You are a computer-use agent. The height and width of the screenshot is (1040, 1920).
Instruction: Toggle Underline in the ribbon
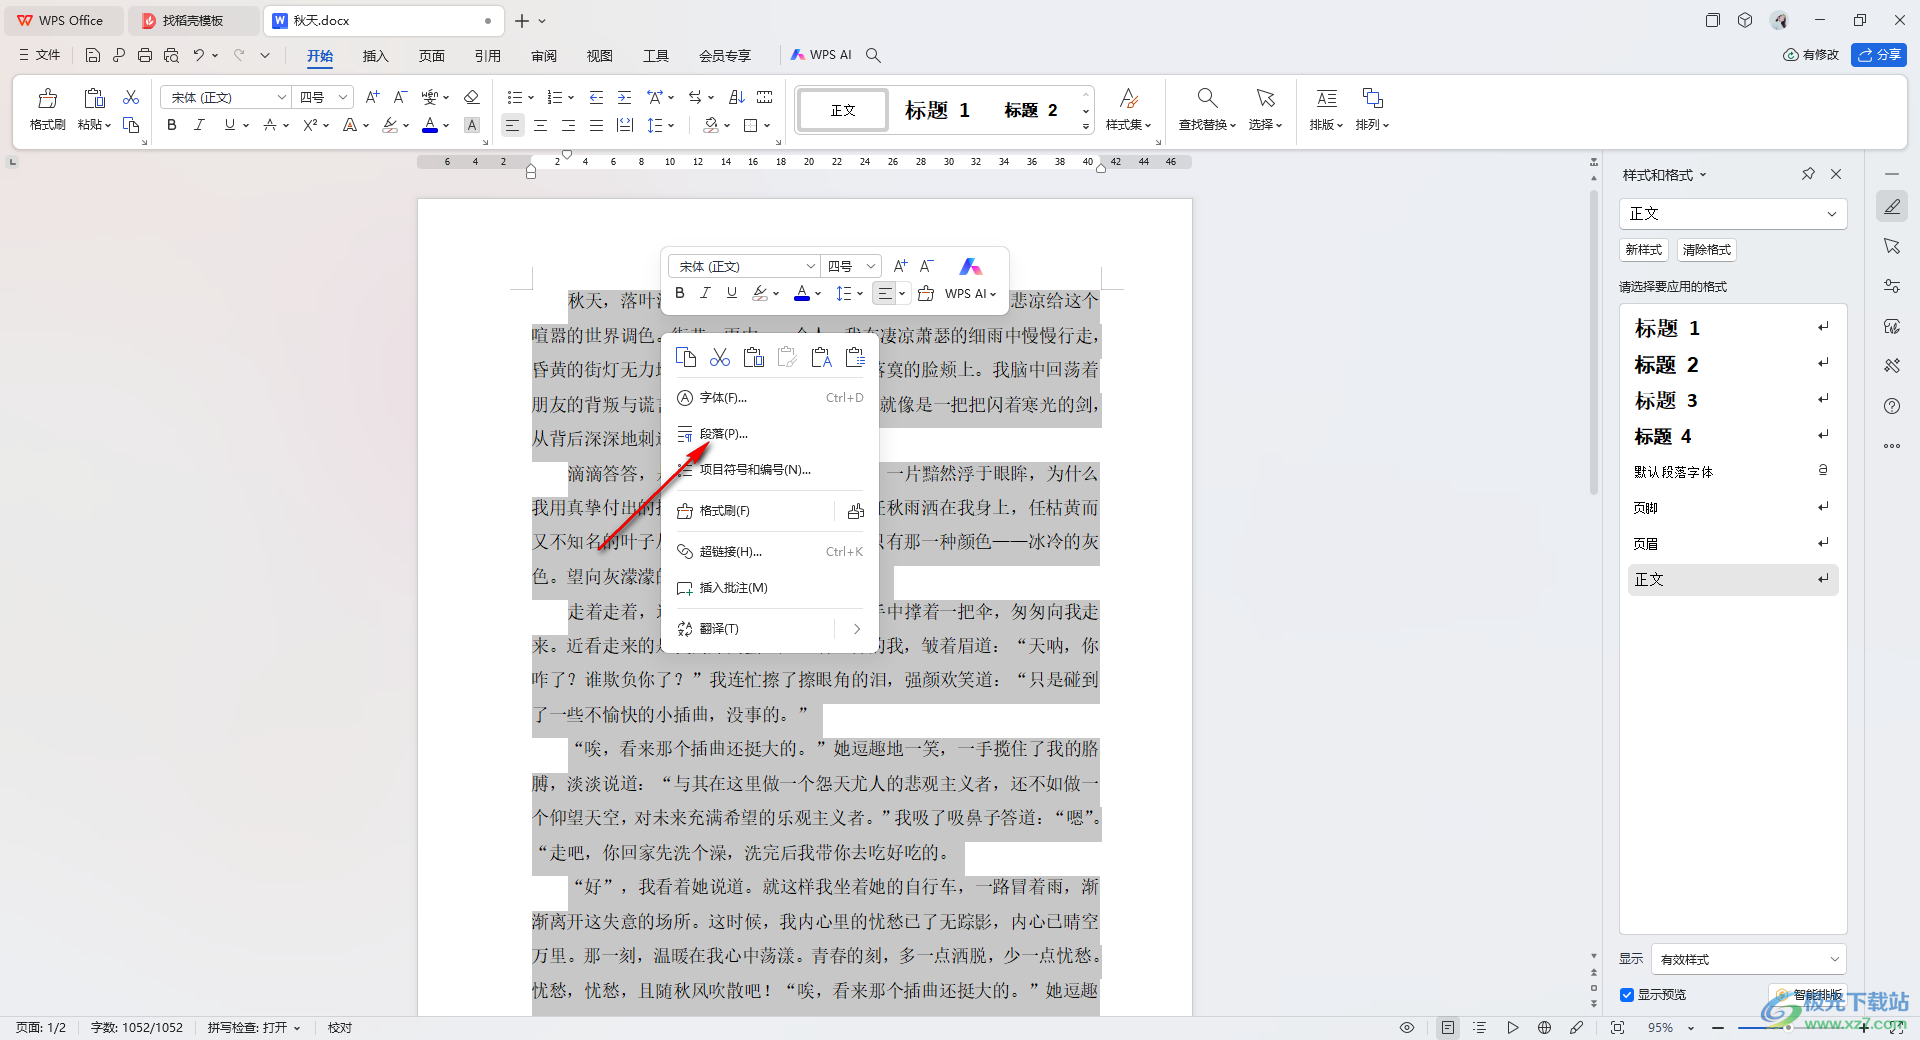coord(230,125)
